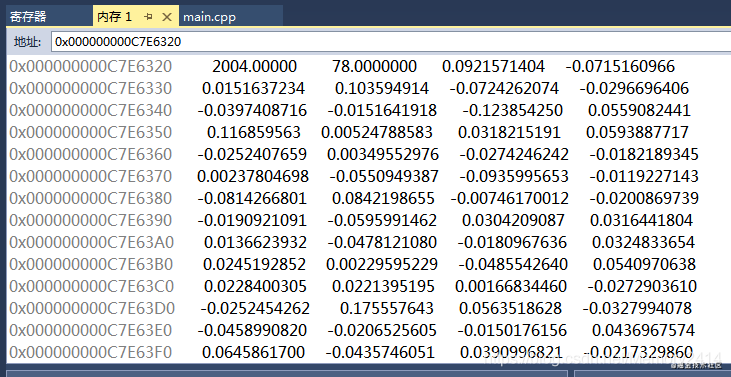Click the value 0.0645861700
The height and width of the screenshot is (377, 731).
[254, 351]
